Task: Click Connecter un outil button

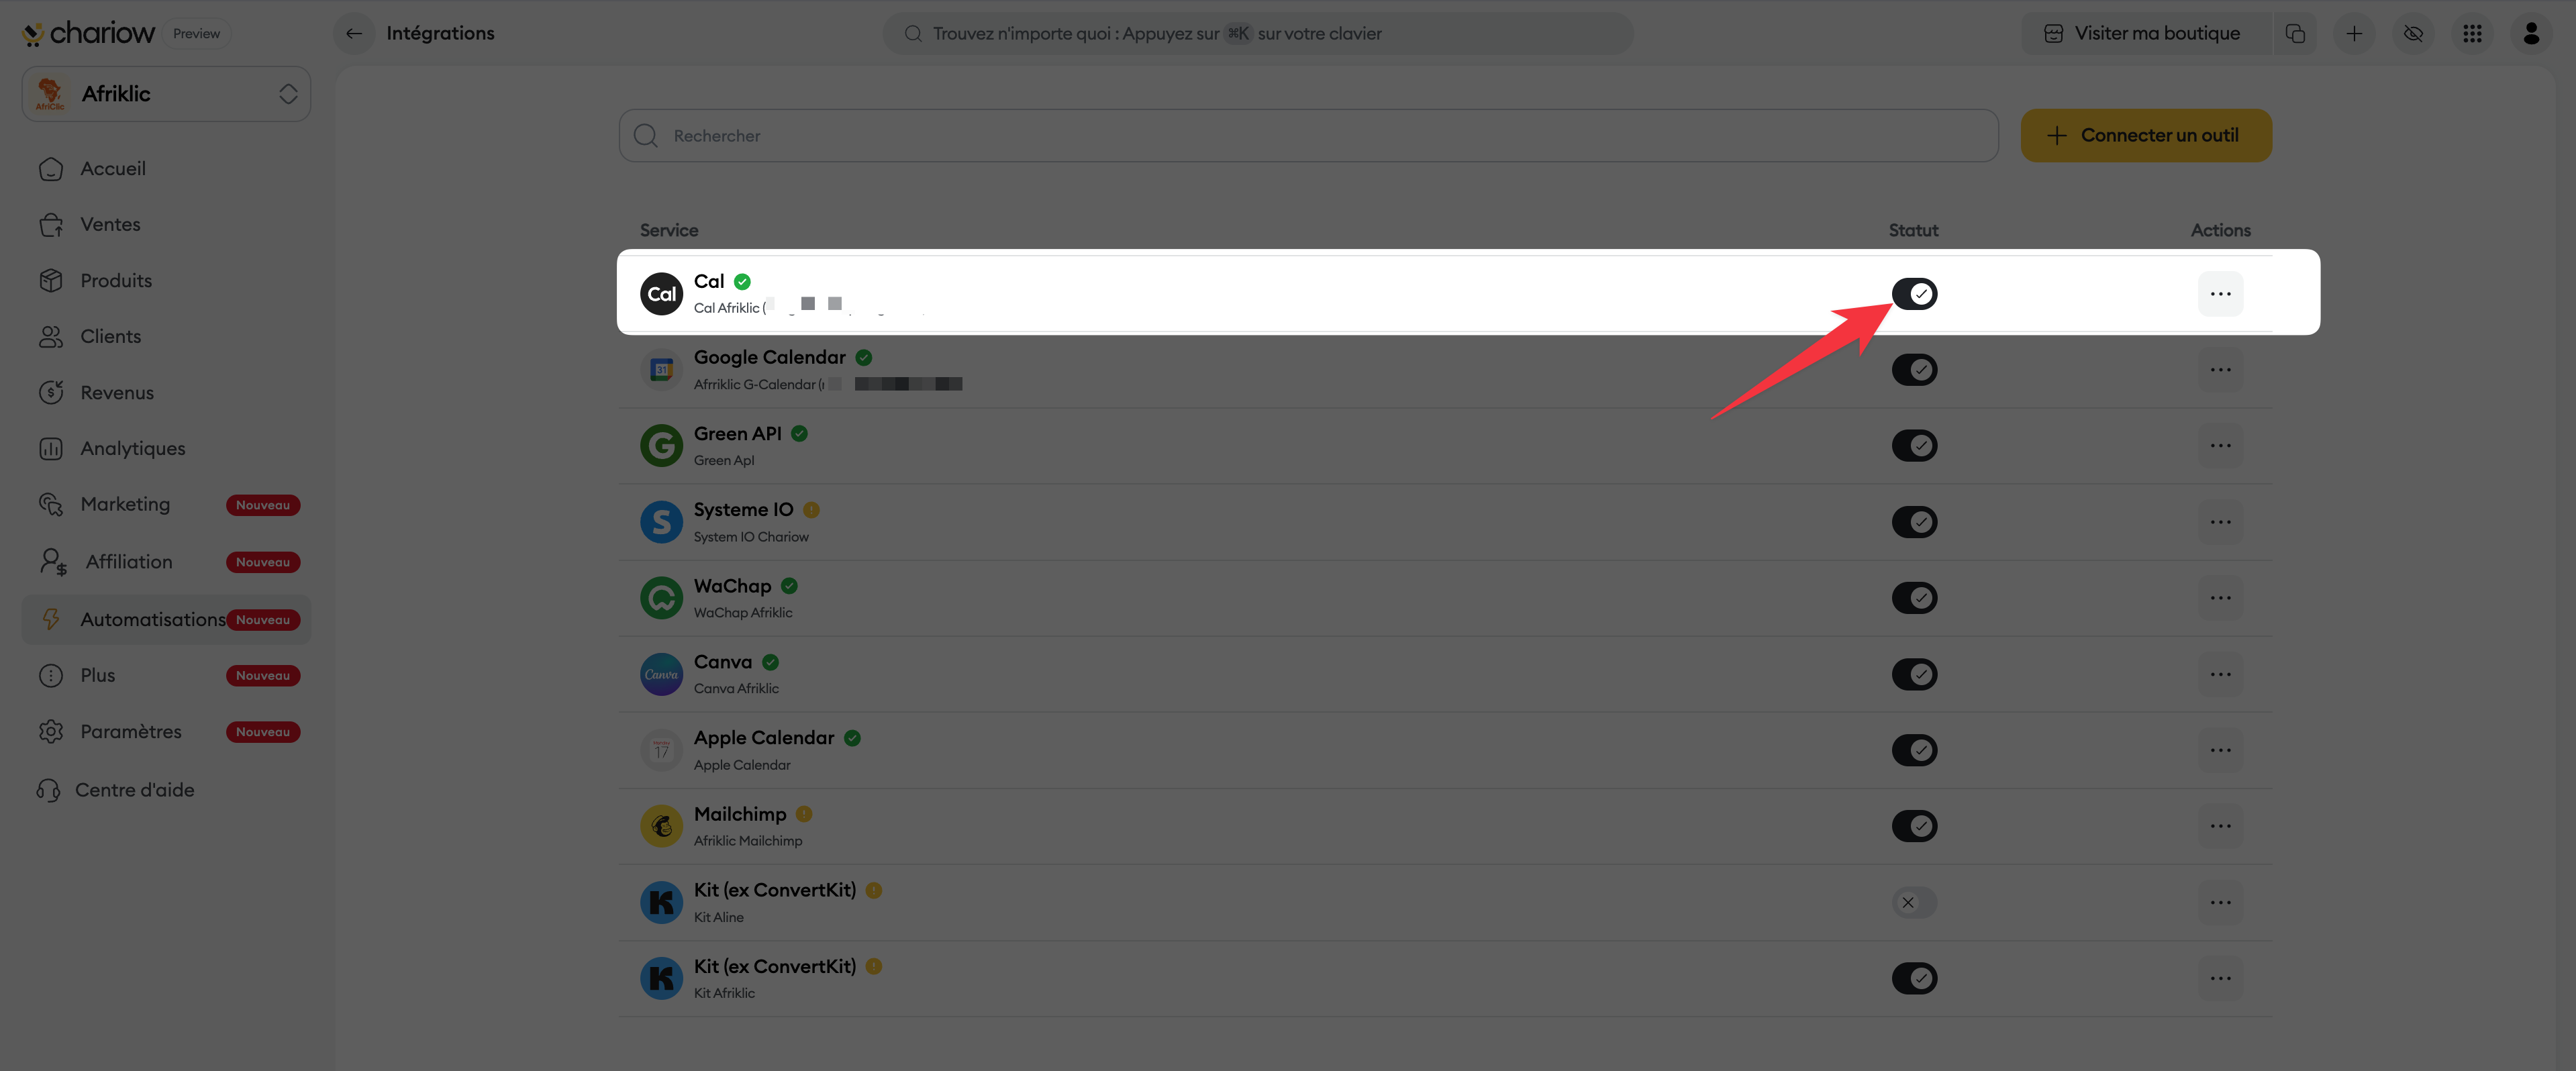Action: [2146, 136]
